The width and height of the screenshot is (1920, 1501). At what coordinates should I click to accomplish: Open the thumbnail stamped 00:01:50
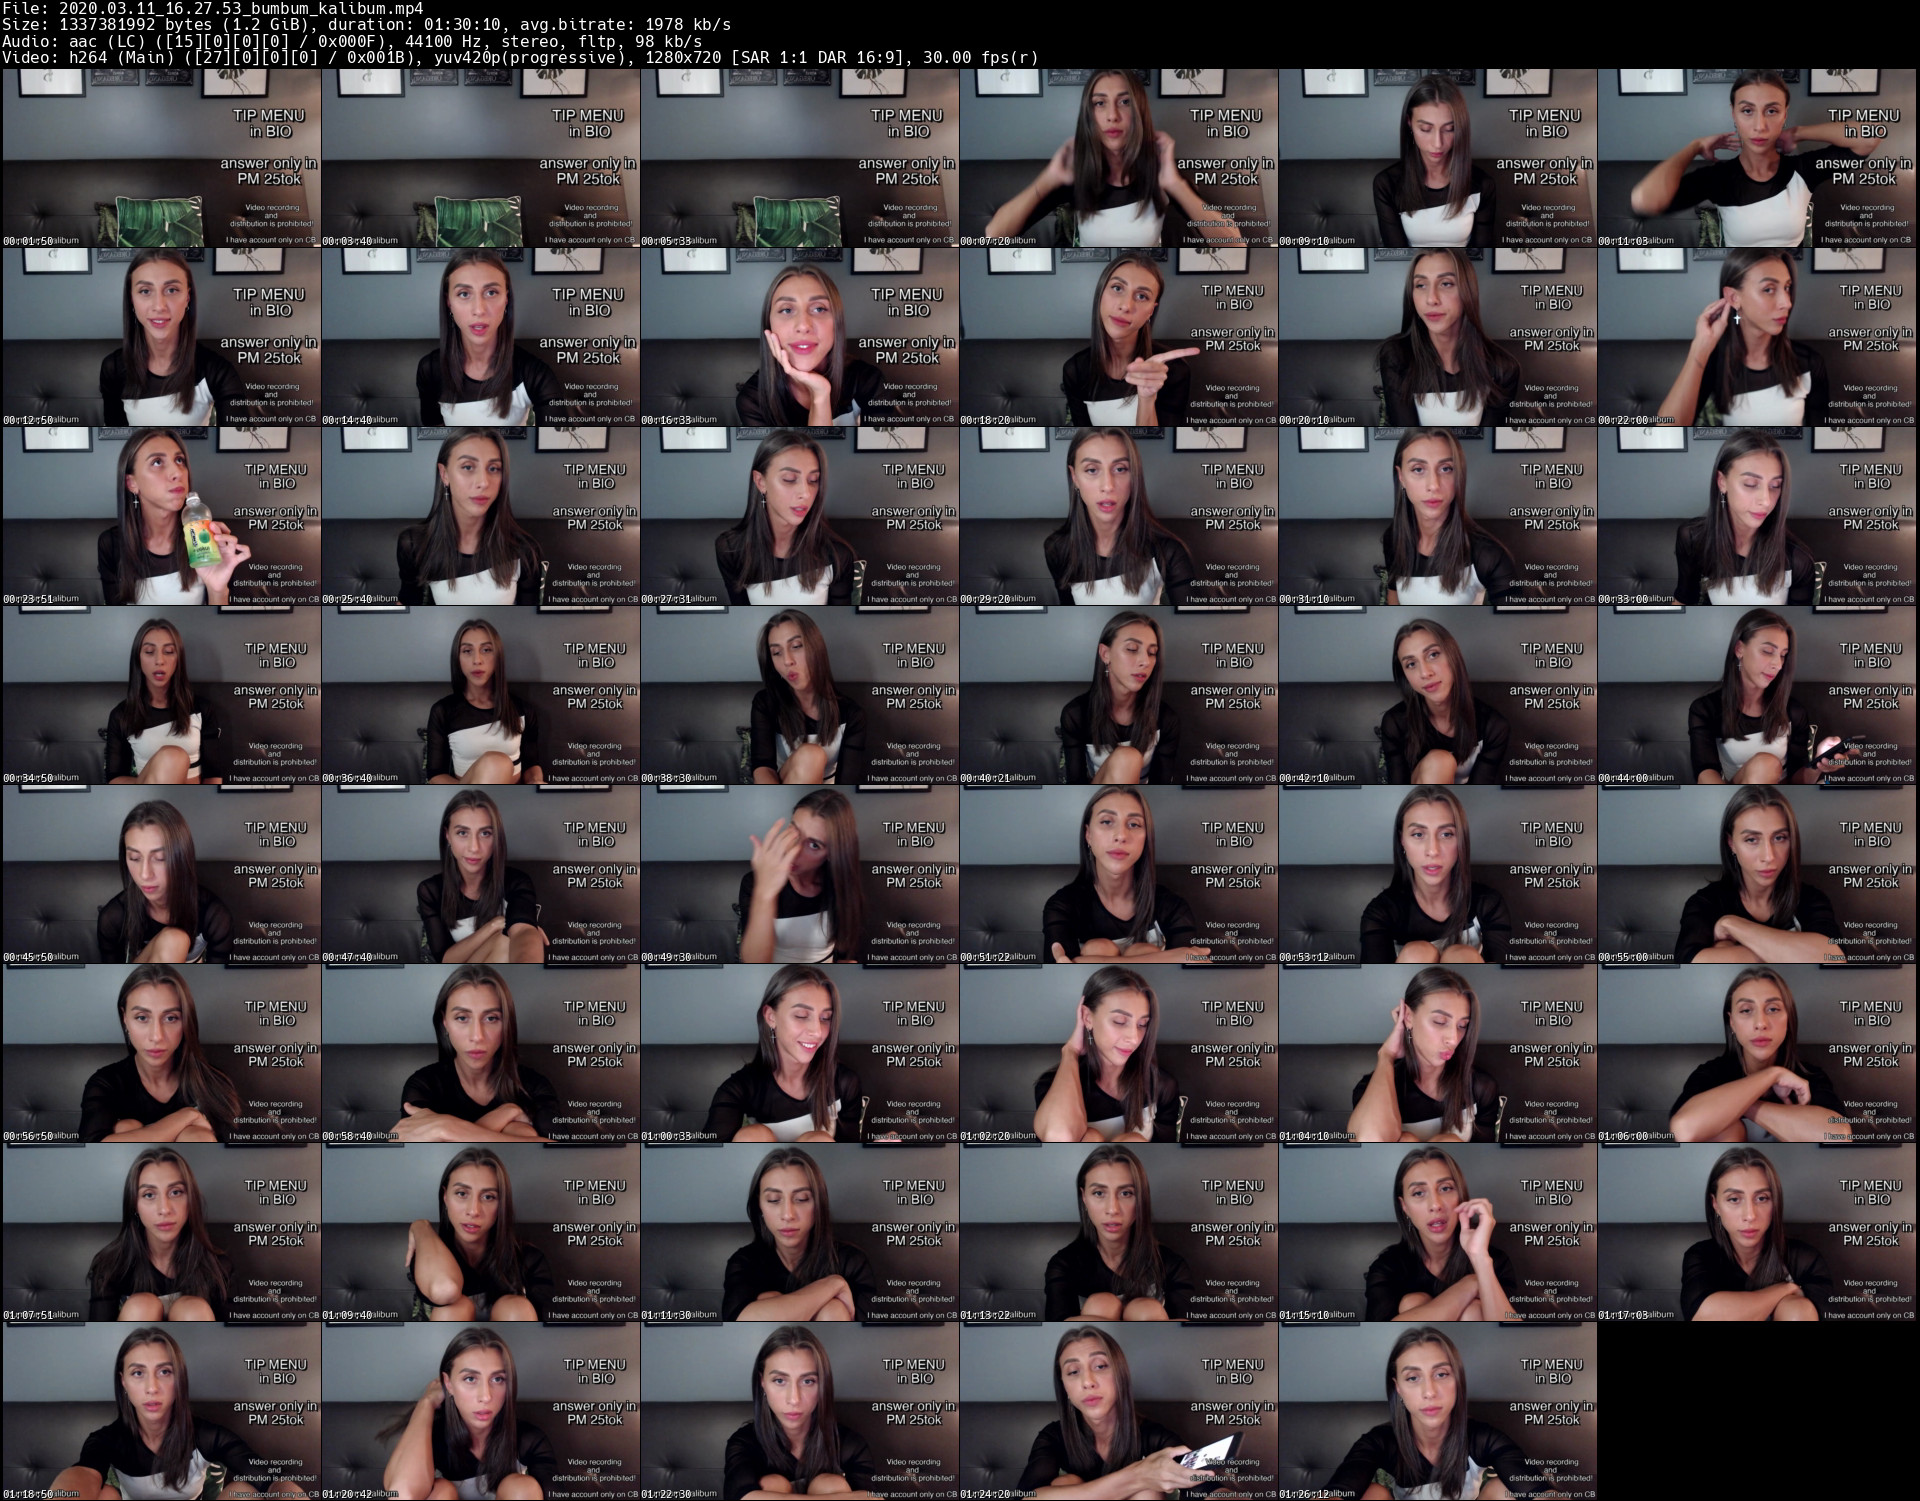point(162,158)
